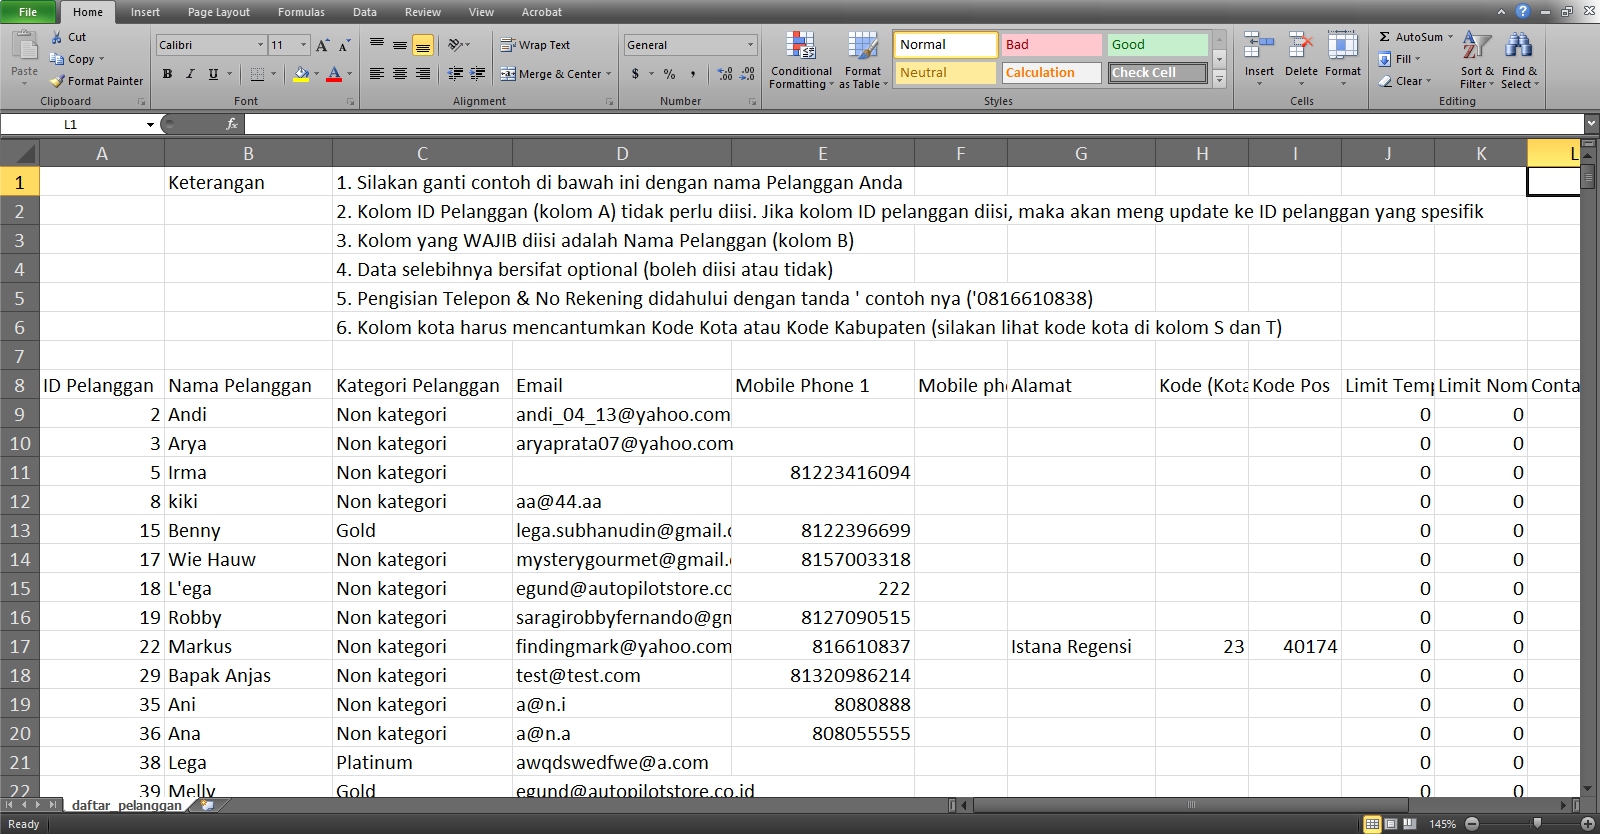Apply Merge & Center to cells
This screenshot has width=1600, height=834.
pos(556,74)
